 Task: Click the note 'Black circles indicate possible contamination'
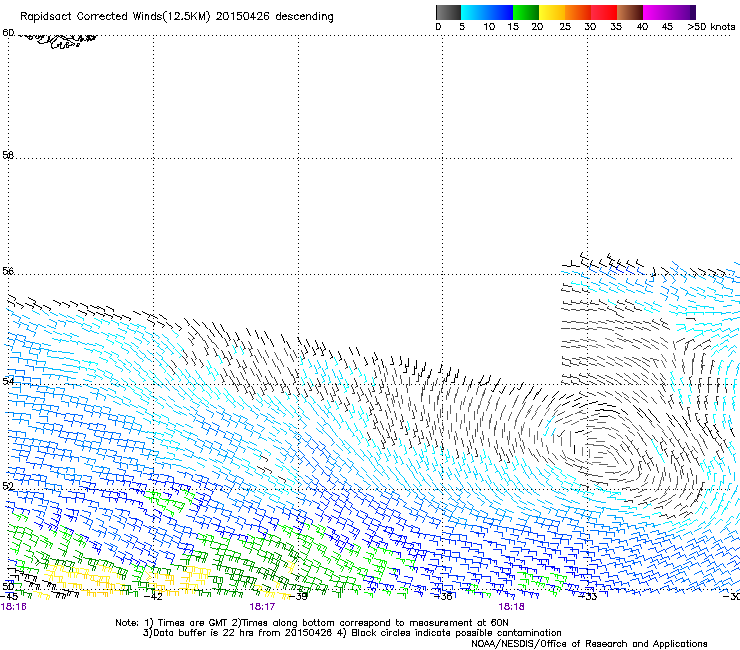click(x=456, y=633)
